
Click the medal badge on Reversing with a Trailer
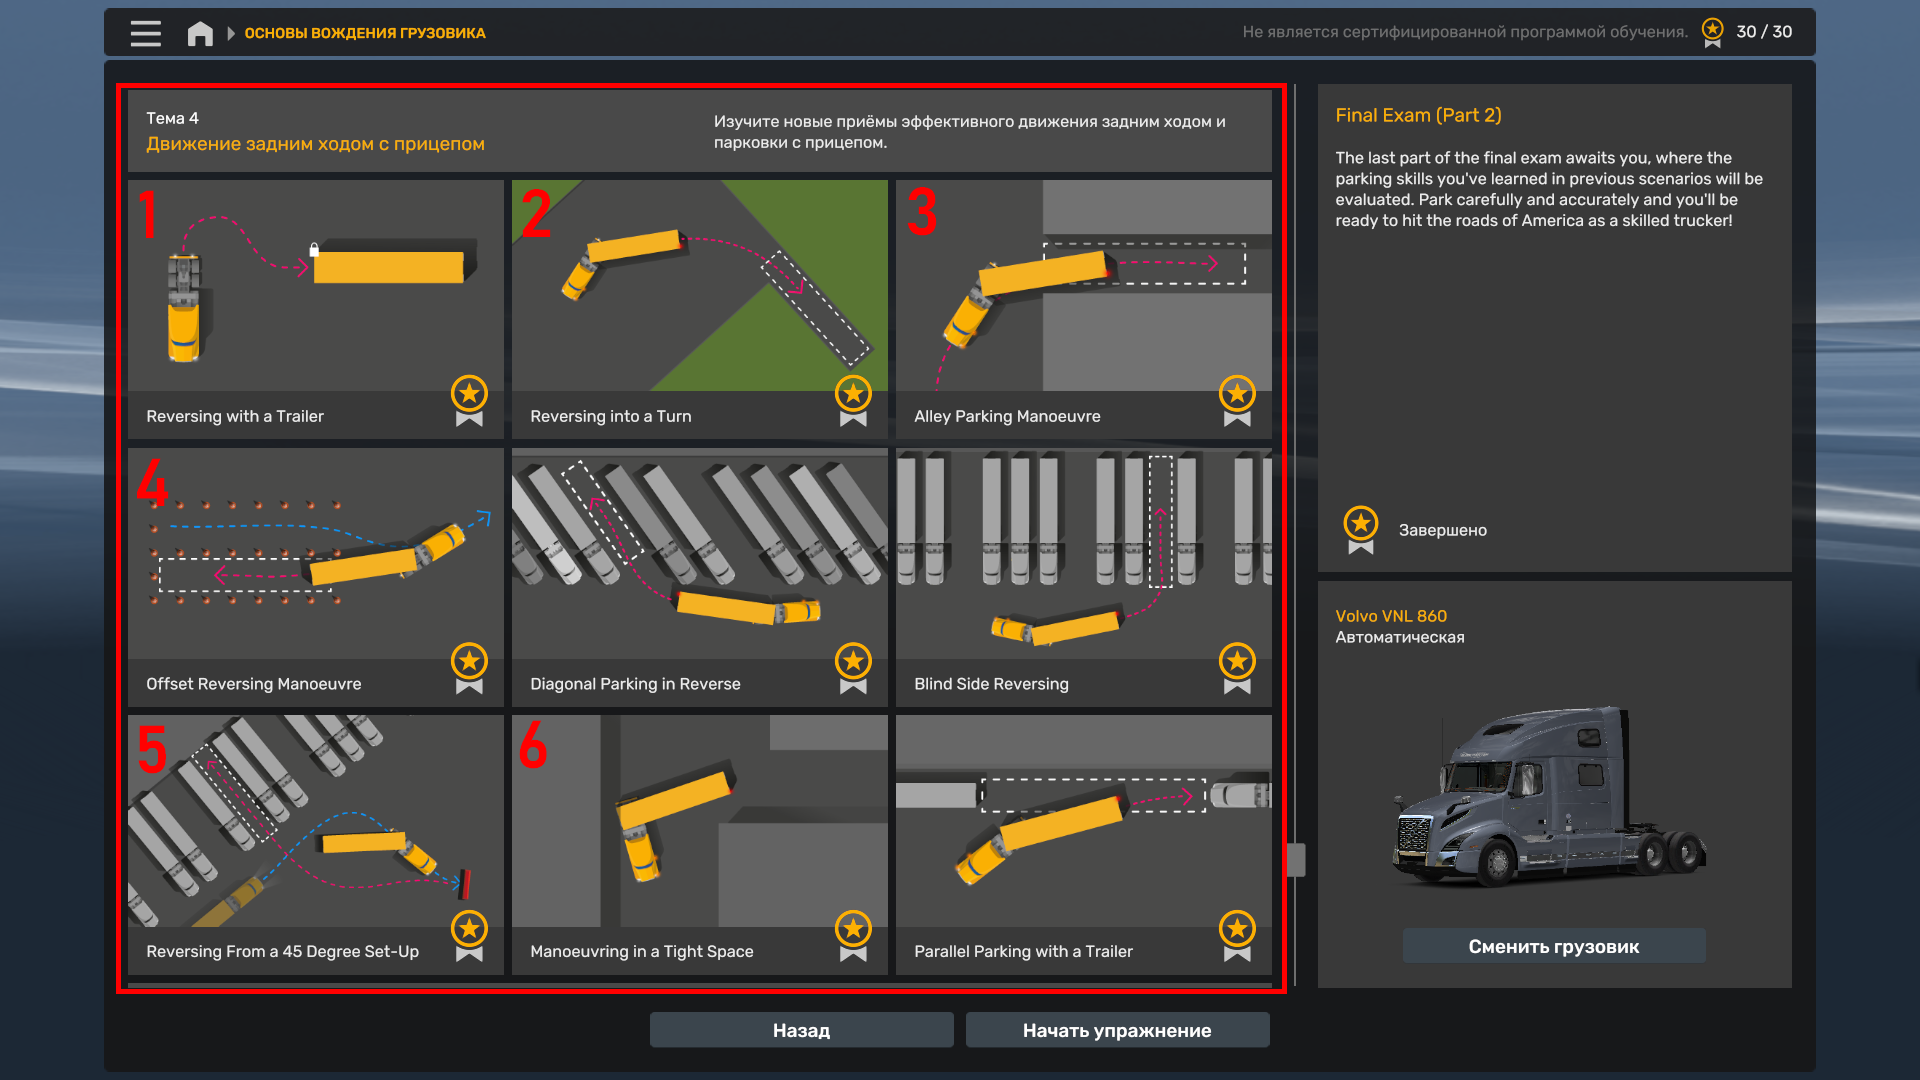tap(469, 400)
